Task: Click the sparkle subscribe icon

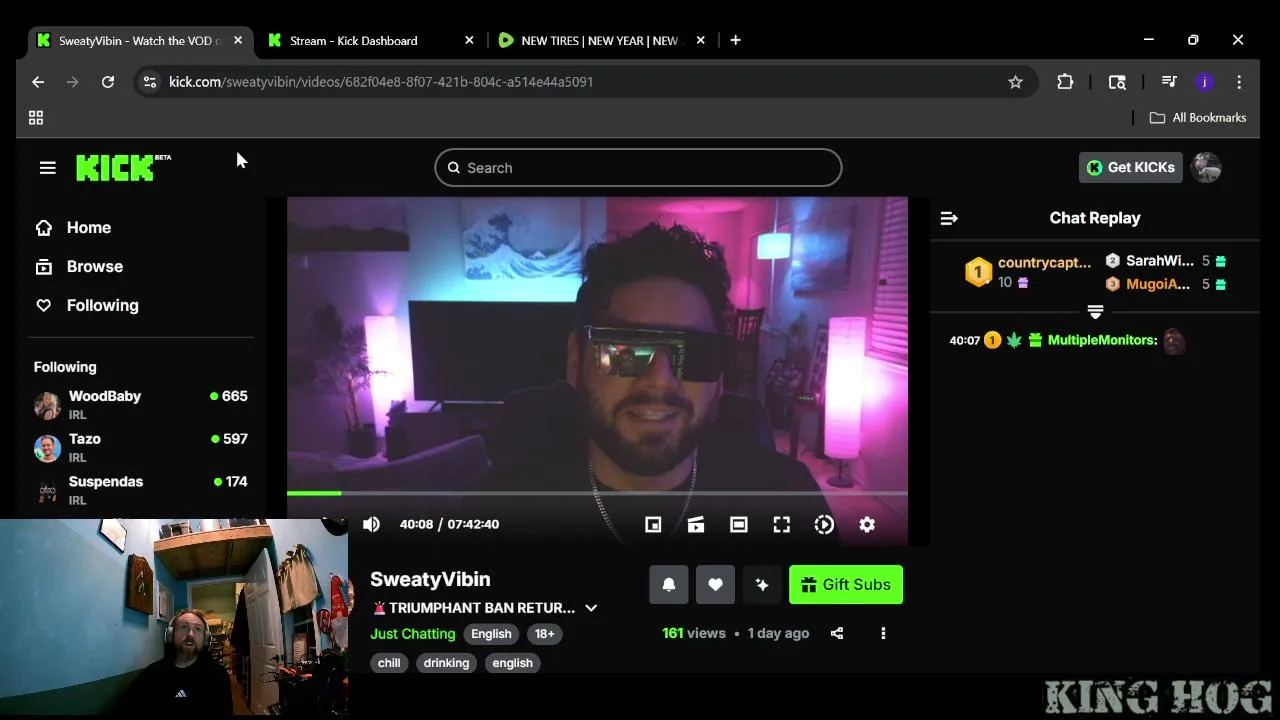Action: coord(762,585)
